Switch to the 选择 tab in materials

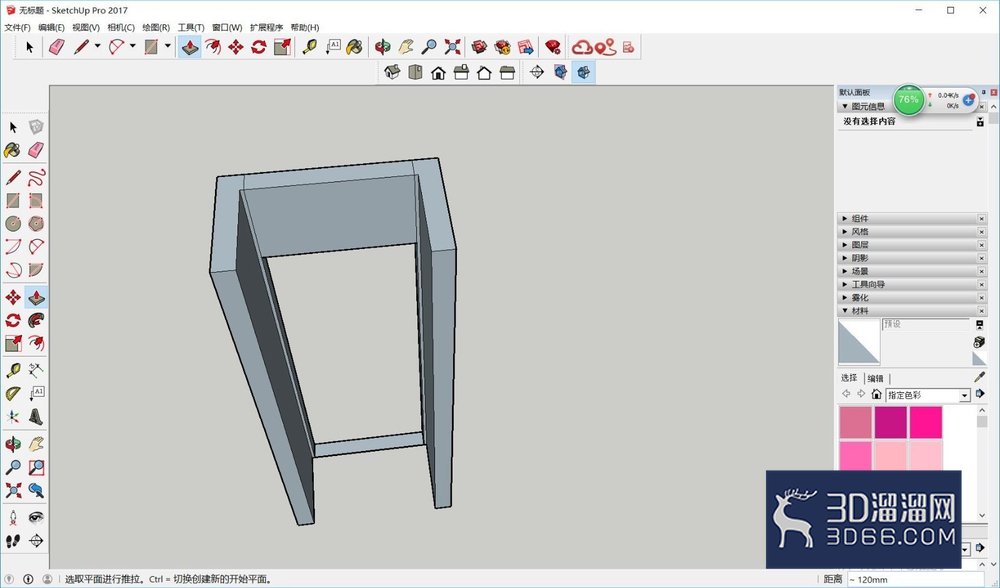(849, 378)
